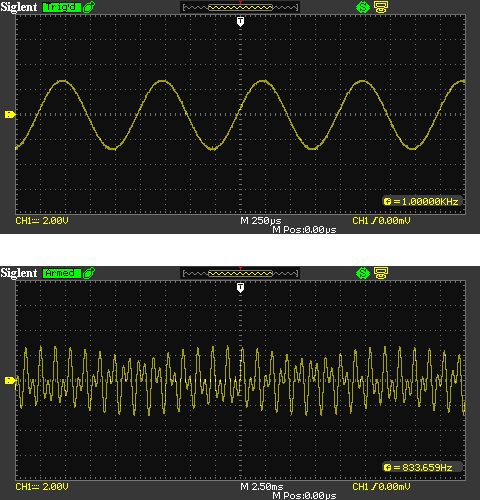Click the yellow printer icon in bottom capture
This screenshot has width=480, height=500.
(x=381, y=273)
